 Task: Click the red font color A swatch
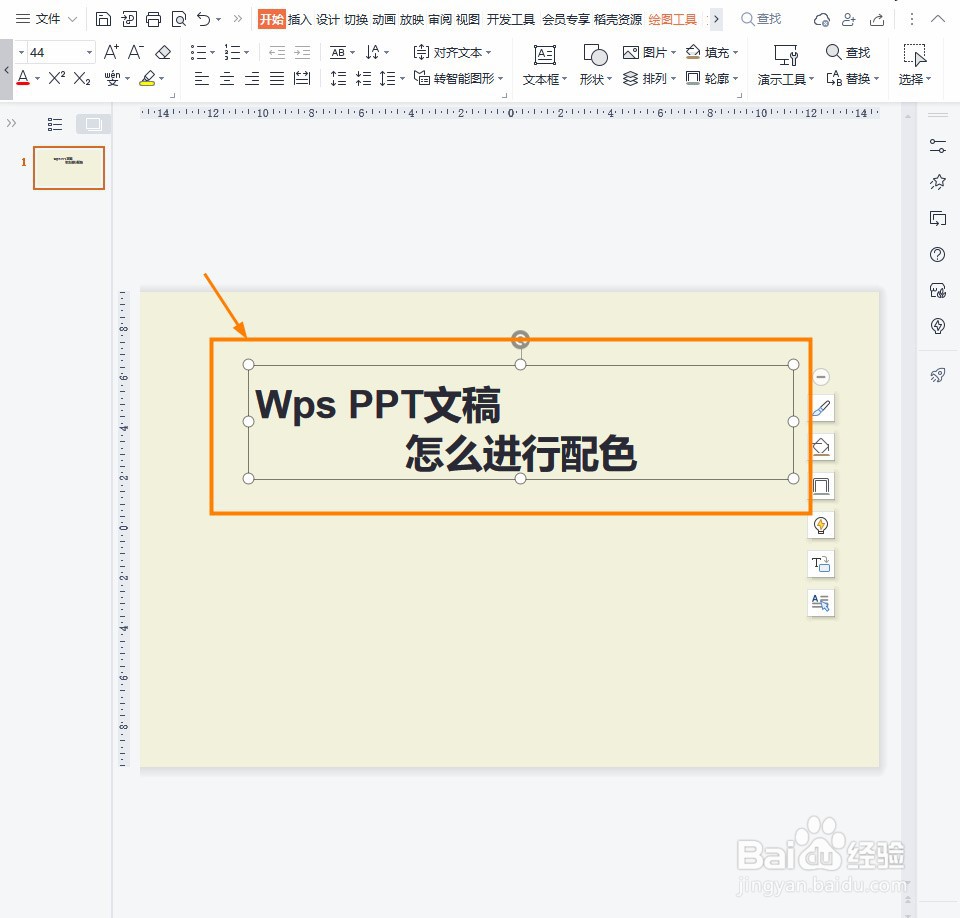click(x=23, y=78)
